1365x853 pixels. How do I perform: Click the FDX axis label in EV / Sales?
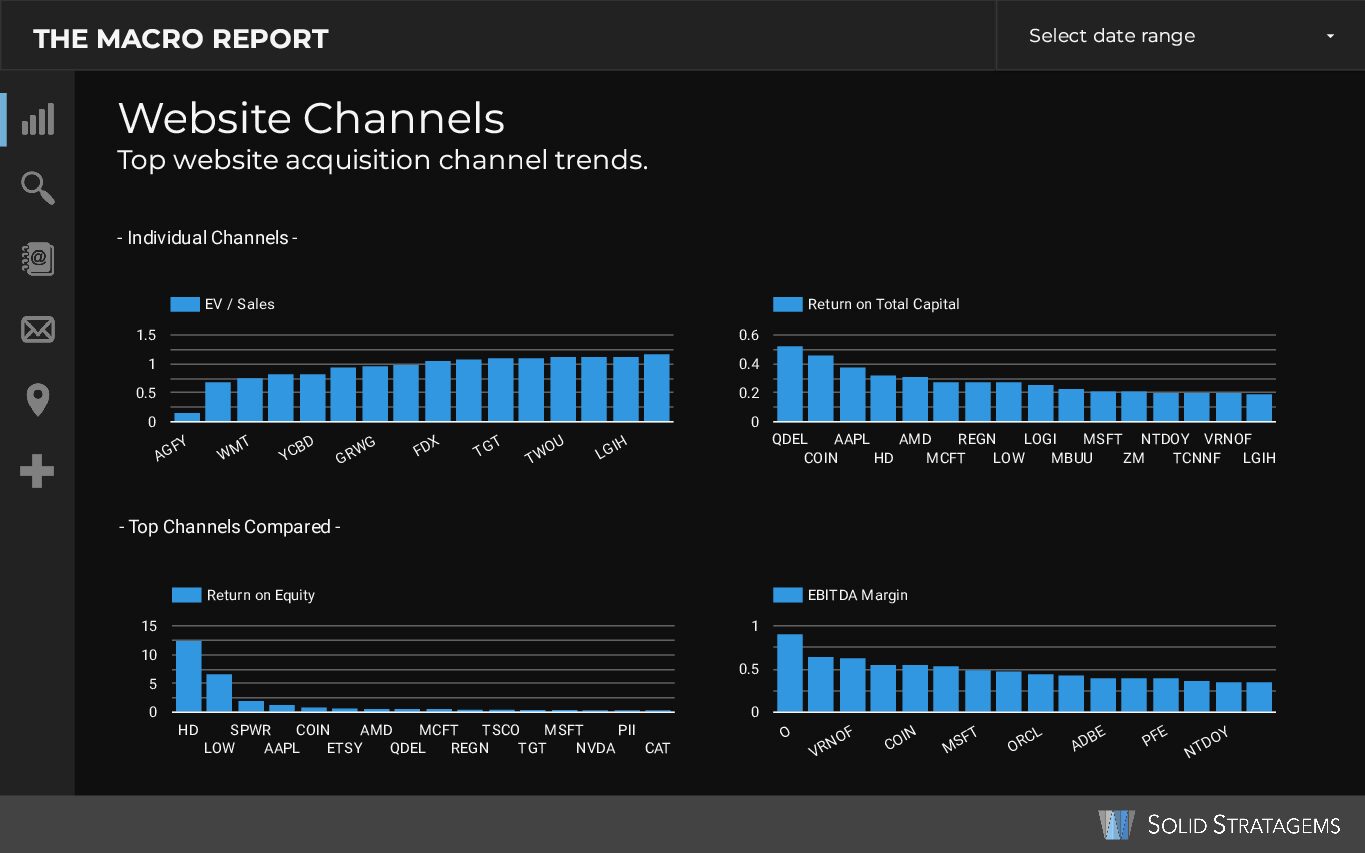(x=426, y=446)
